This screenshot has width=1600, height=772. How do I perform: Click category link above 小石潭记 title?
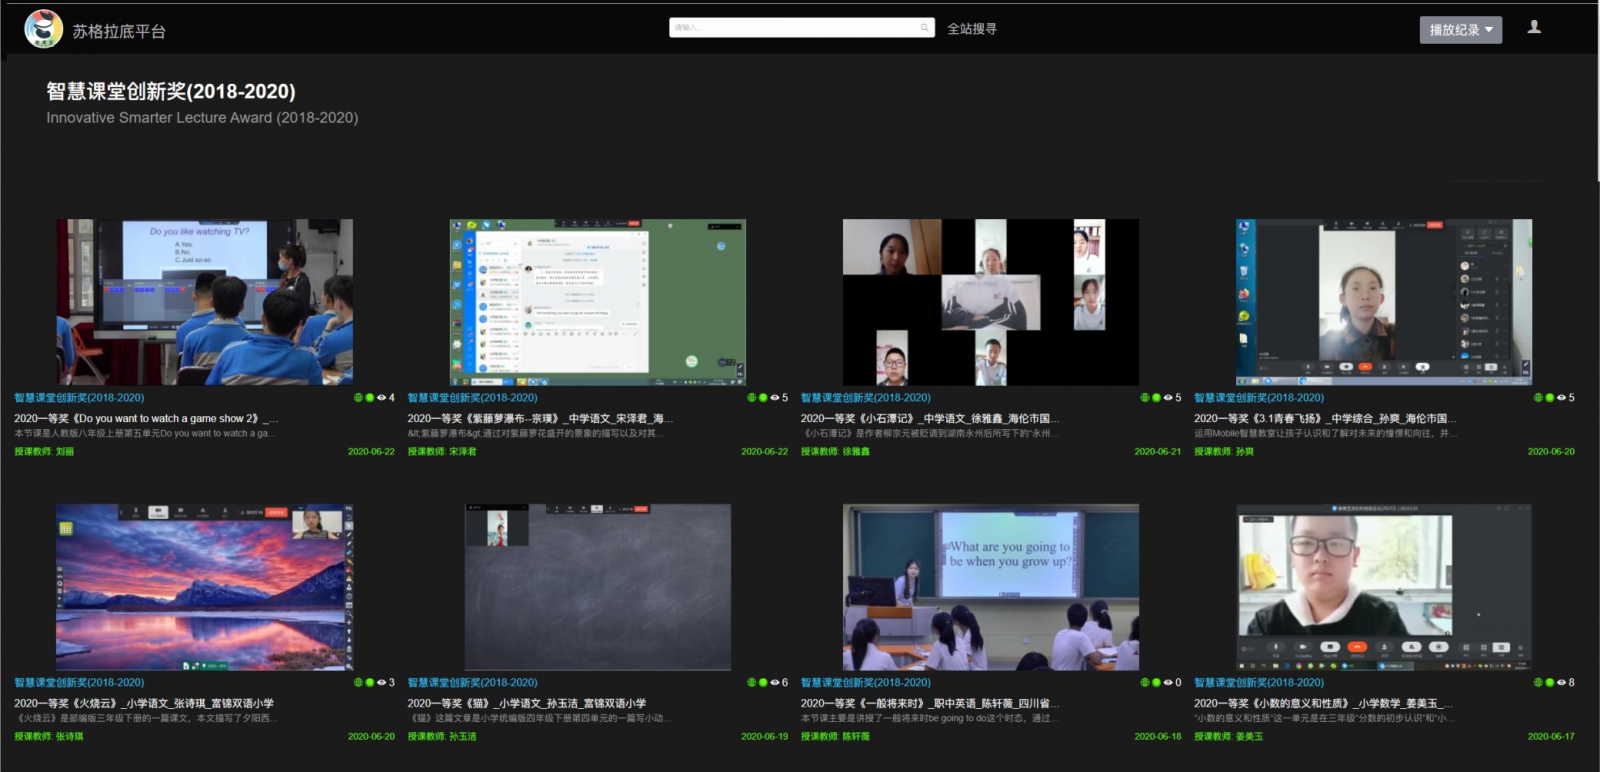[x=865, y=398]
